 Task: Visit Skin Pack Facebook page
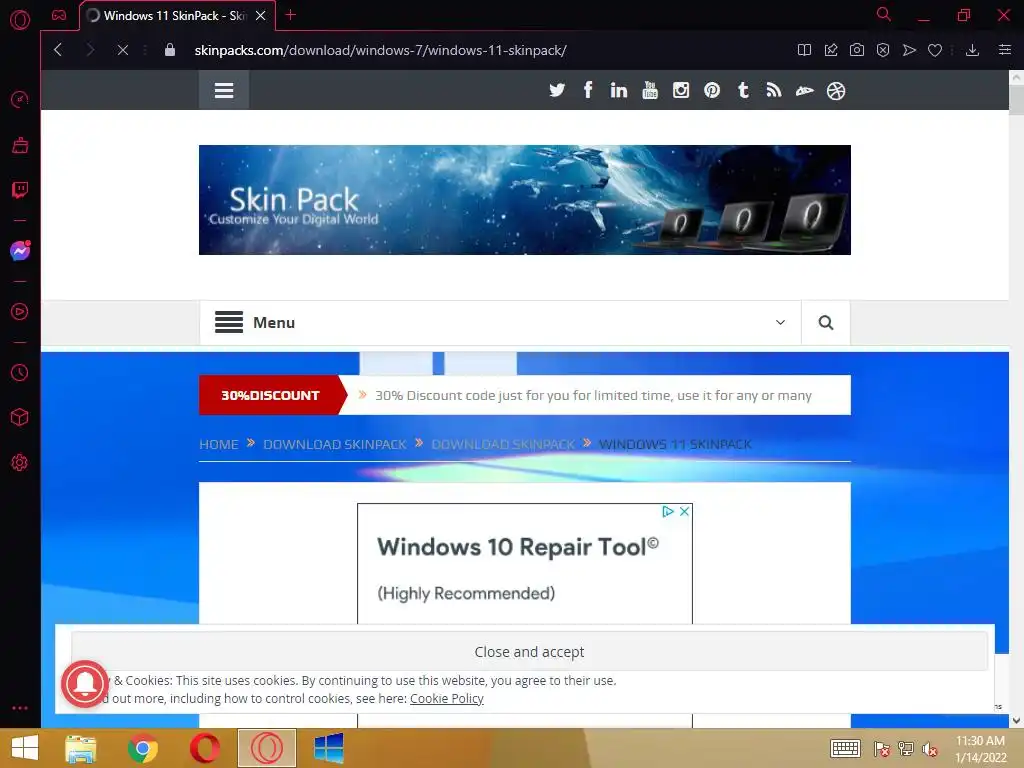pyautogui.click(x=588, y=90)
